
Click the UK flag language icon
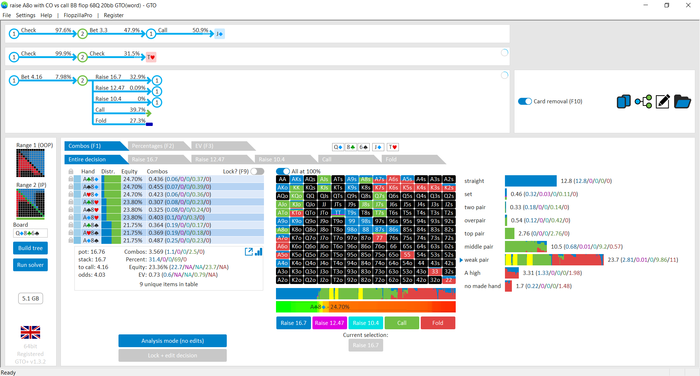[x=30, y=332]
